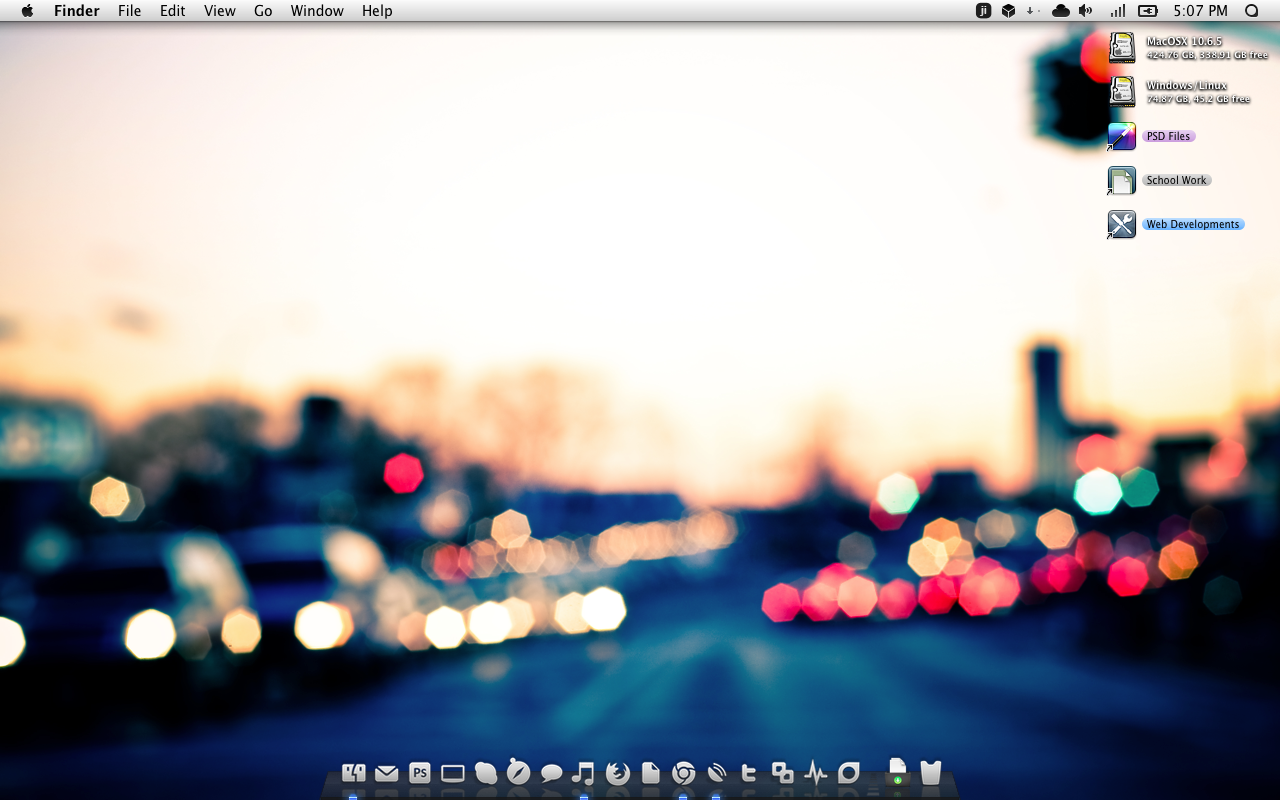
Task: Open the Window menu
Action: coord(317,11)
